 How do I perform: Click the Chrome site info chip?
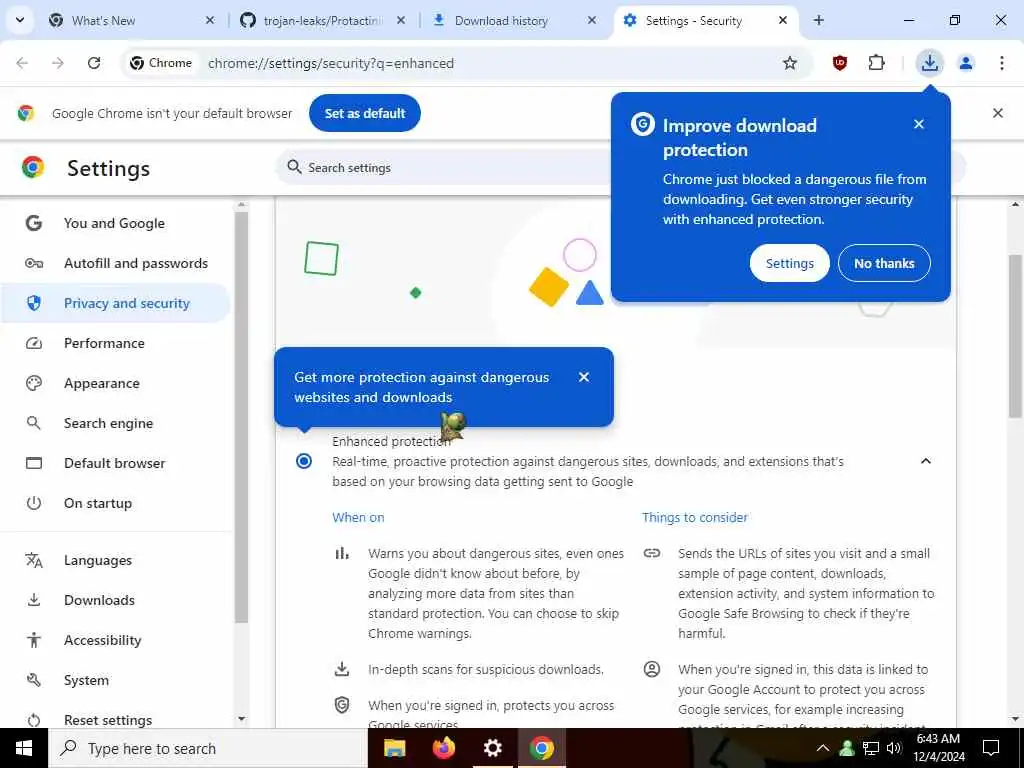[x=161, y=63]
